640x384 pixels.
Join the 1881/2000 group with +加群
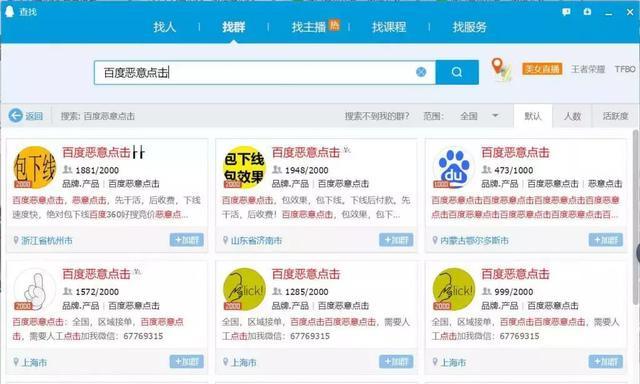[187, 240]
